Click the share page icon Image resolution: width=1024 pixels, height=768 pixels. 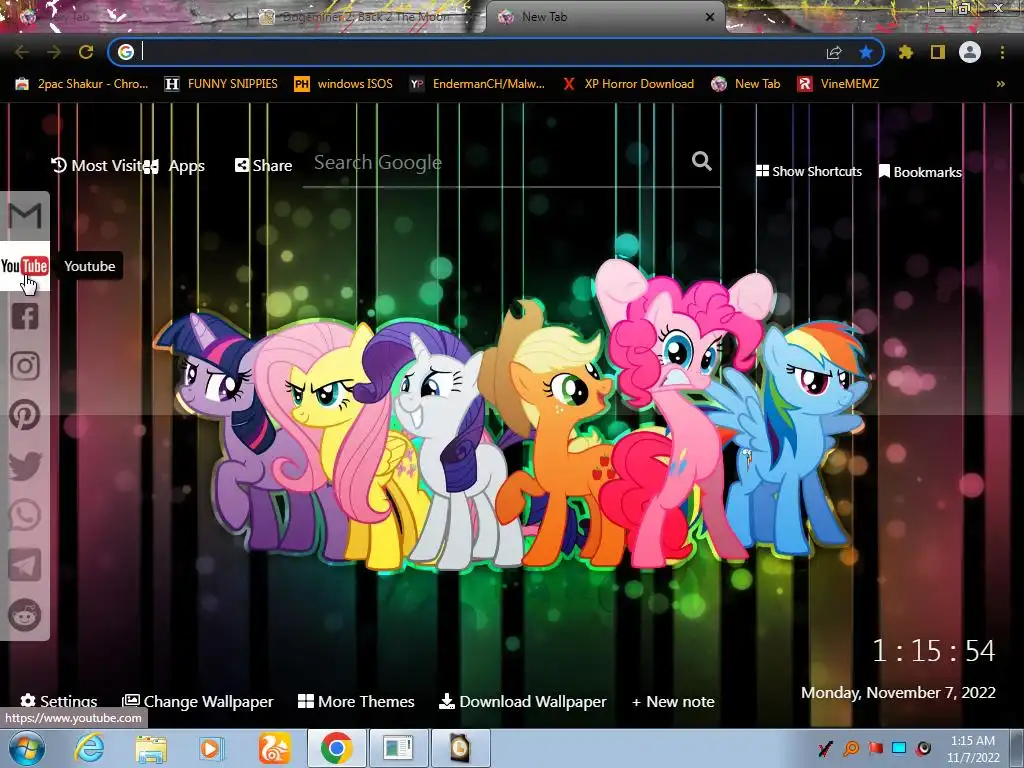(x=834, y=52)
